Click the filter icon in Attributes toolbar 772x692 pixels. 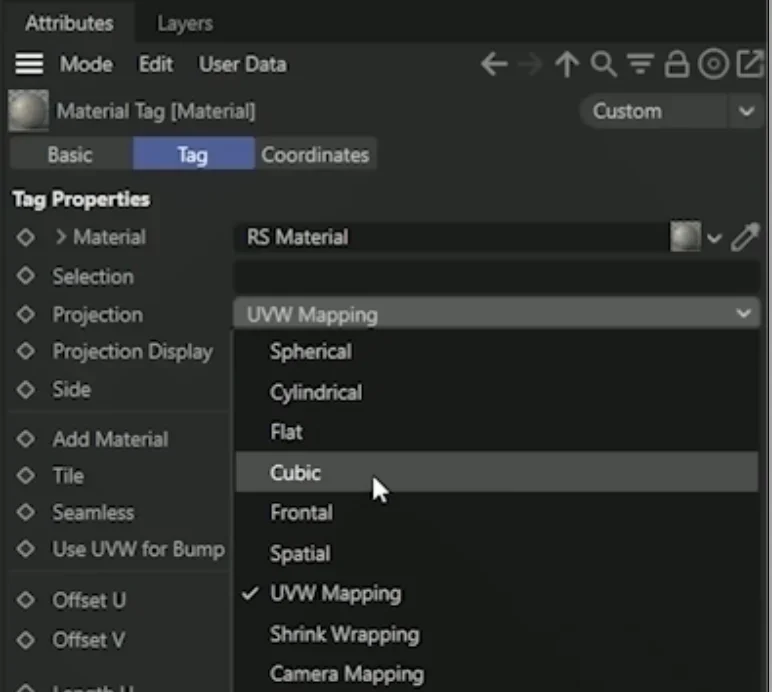[640, 64]
